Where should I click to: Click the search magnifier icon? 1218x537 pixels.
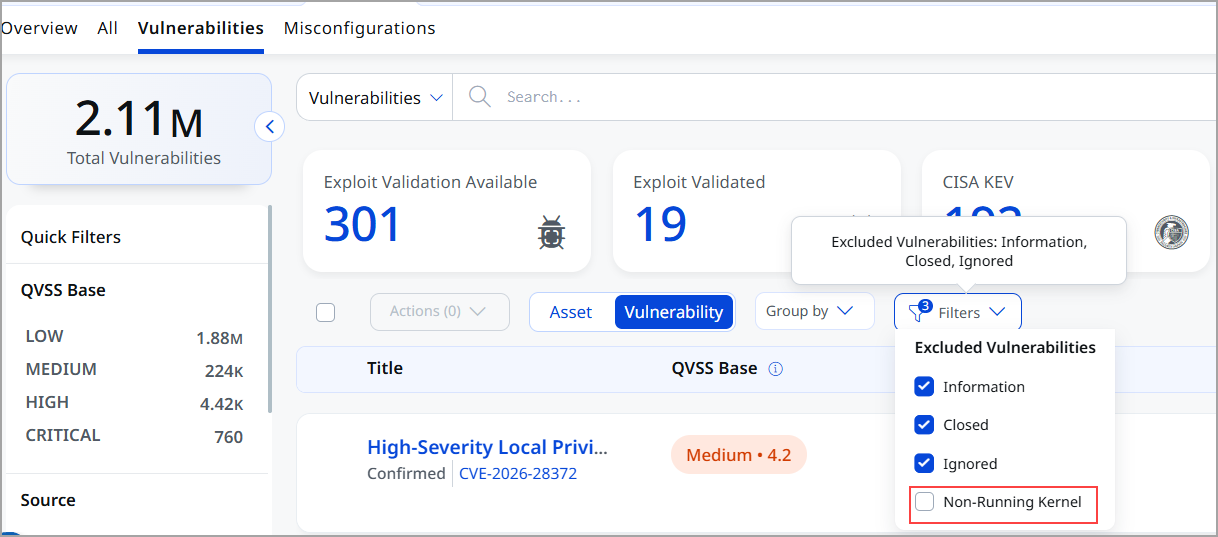tap(479, 97)
